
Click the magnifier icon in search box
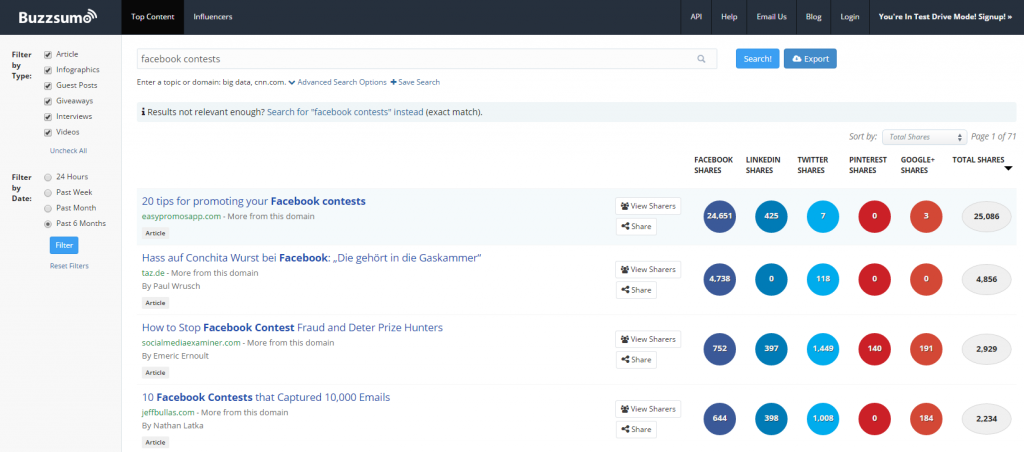701,59
